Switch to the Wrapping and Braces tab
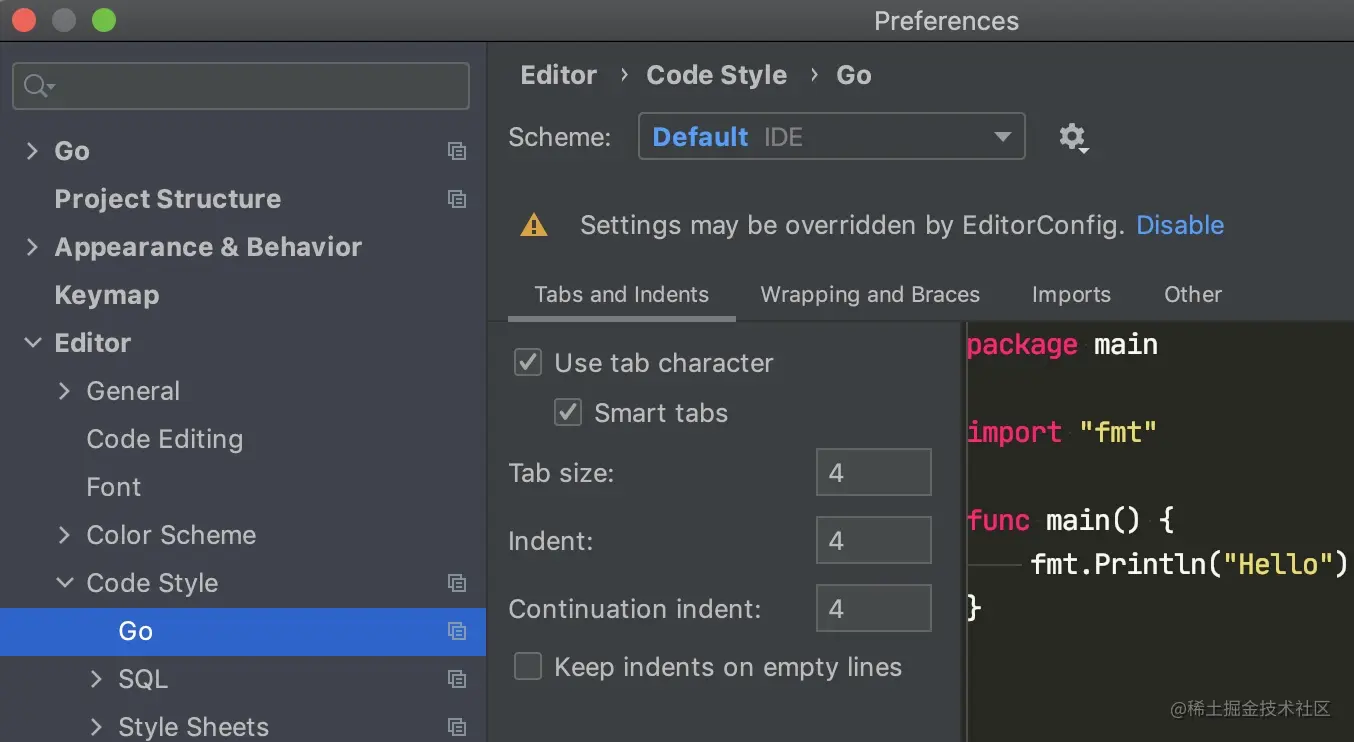 click(x=870, y=294)
